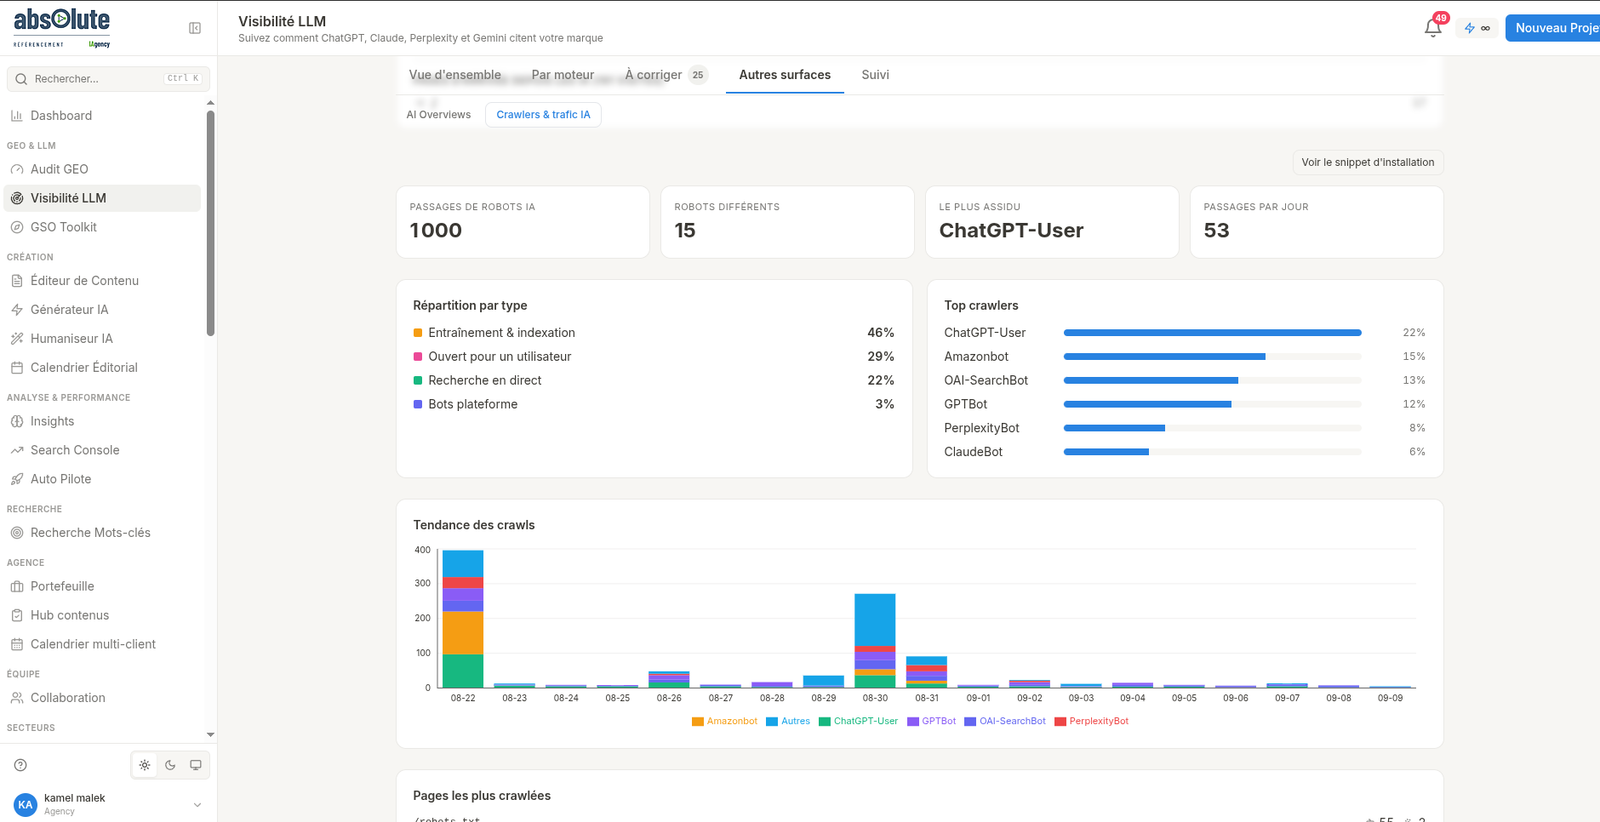
Task: Focus the Rechercher search field
Action: point(108,79)
